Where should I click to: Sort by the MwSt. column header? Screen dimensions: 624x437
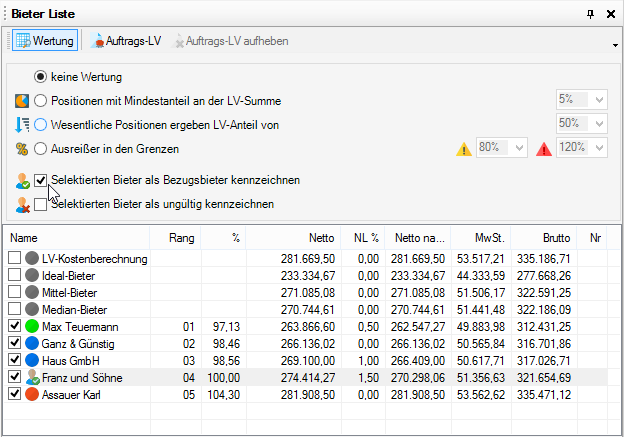(481, 238)
